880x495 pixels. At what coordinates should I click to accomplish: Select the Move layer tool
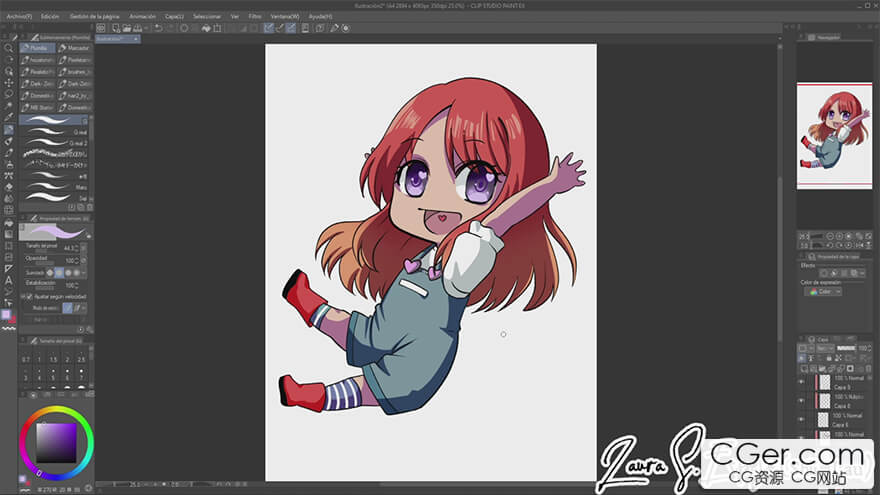point(8,82)
